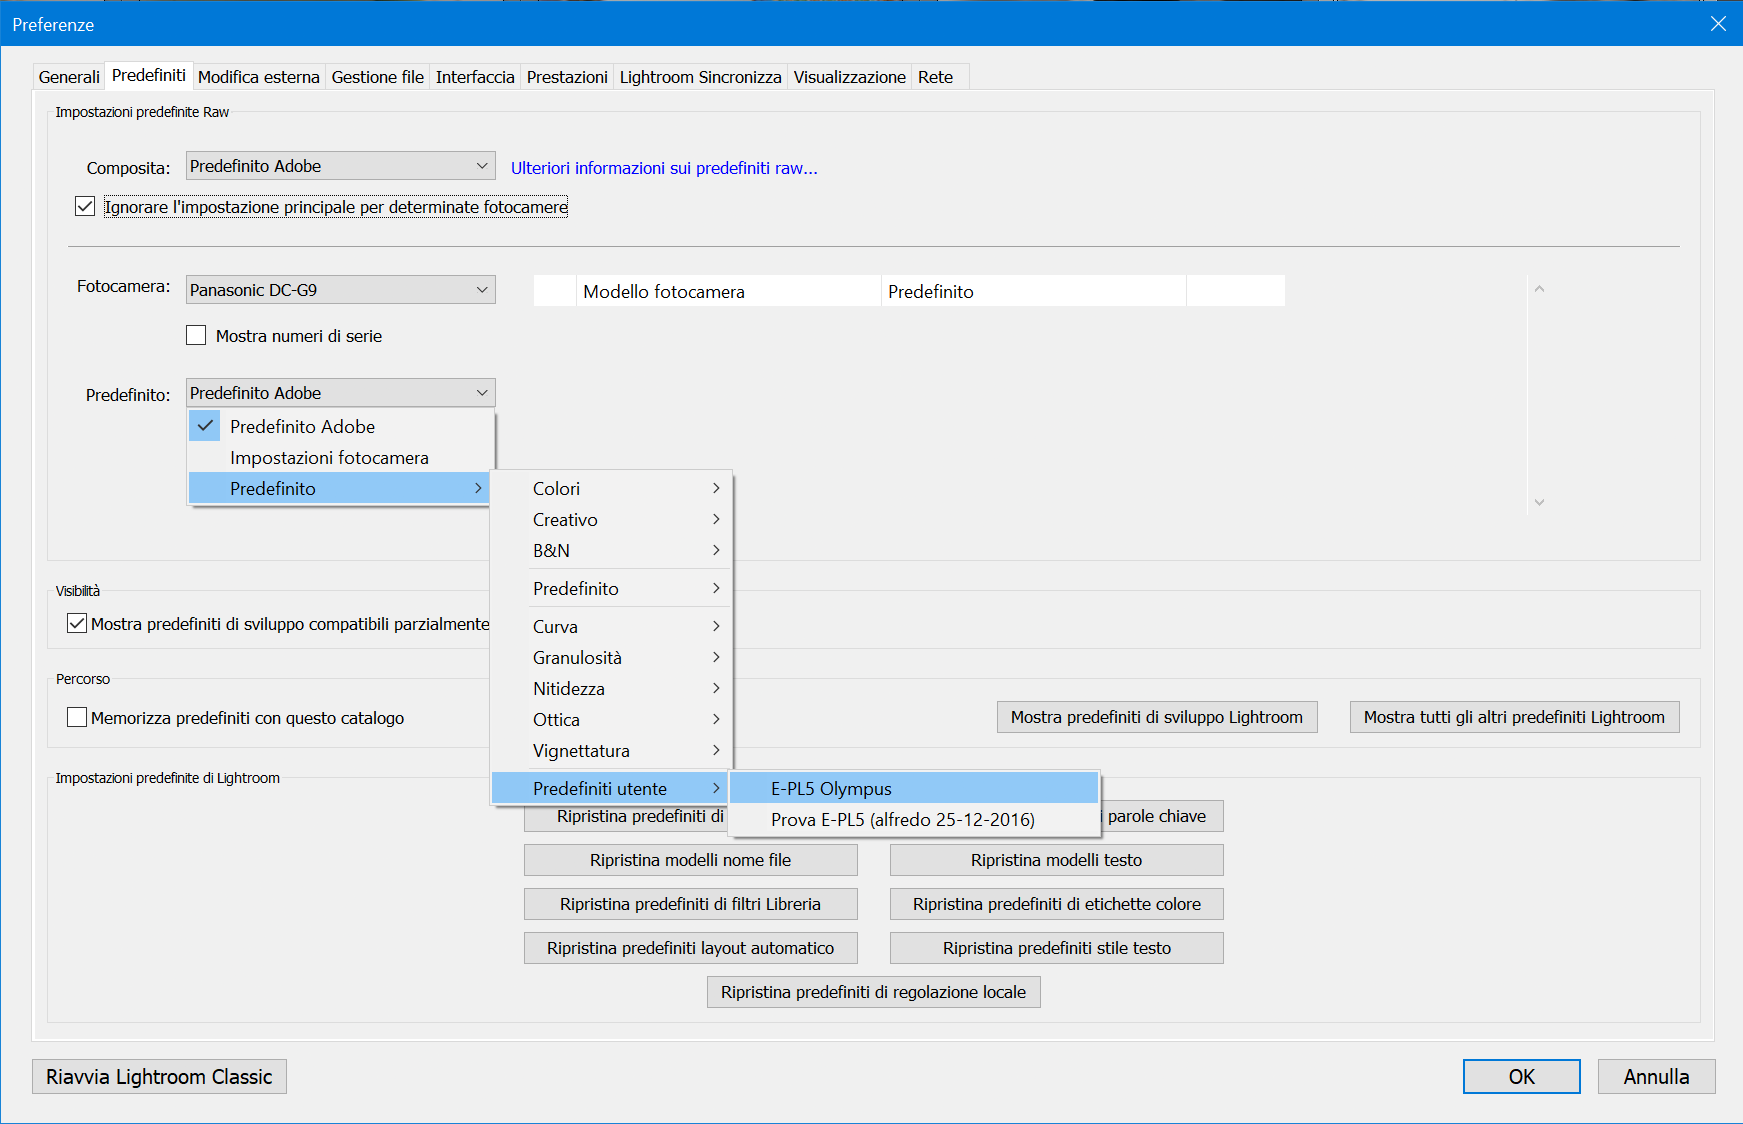Choose 'Prova E-PL5 (alfredo 25-12-2016)' preset
This screenshot has height=1124, width=1743.
coord(901,819)
